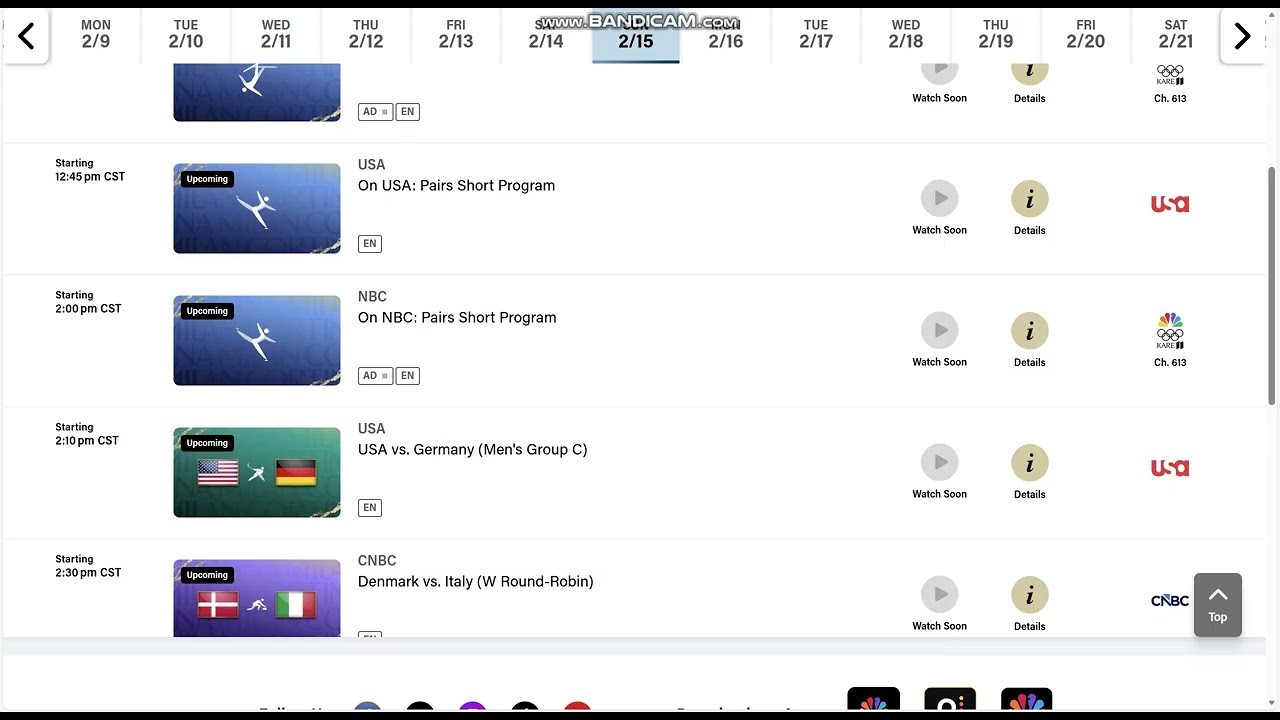
Task: Select the FRI 2/13 date tab
Action: point(456,35)
